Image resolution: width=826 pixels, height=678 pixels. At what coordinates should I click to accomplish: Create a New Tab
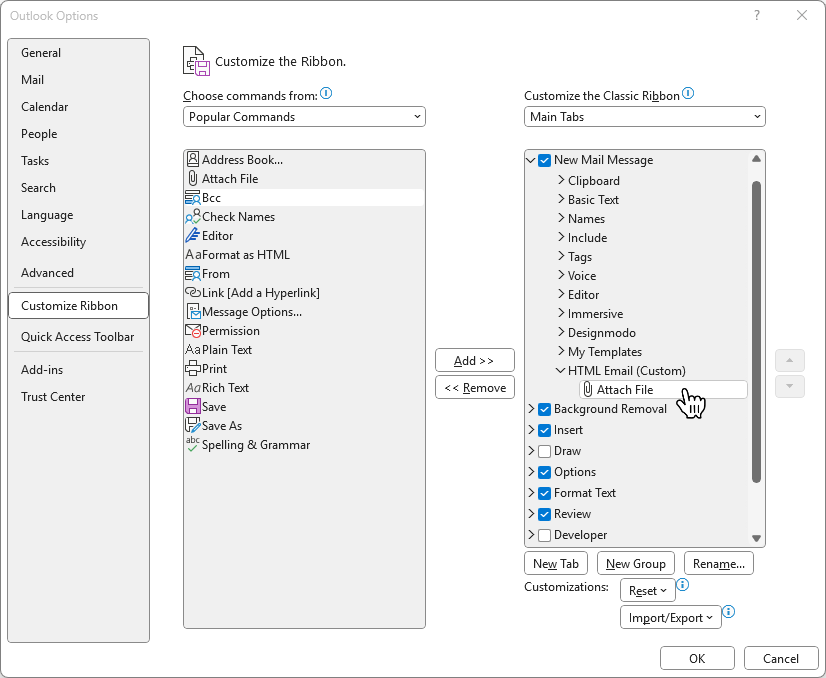556,564
